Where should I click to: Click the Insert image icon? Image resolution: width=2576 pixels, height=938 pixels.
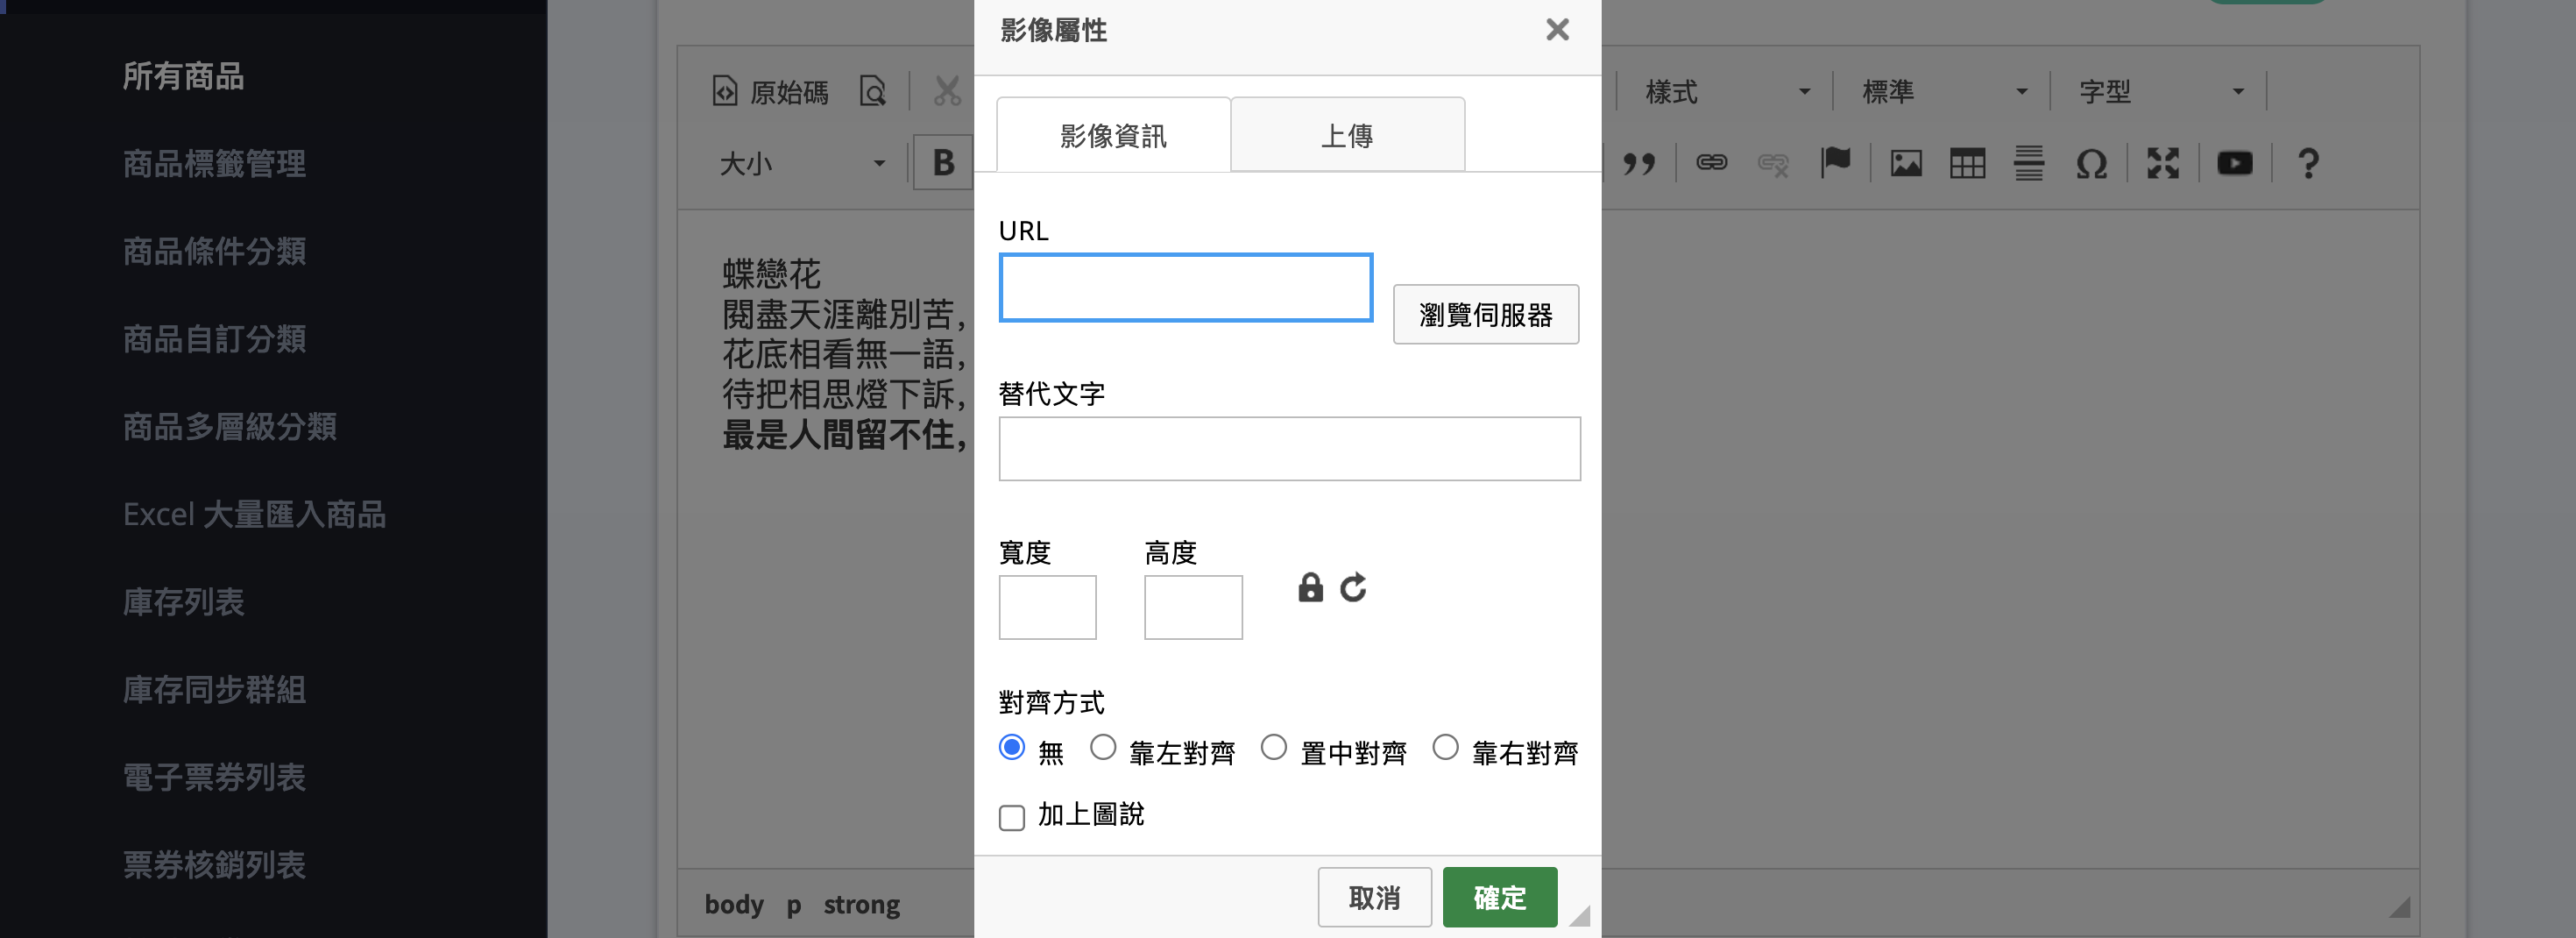click(x=1906, y=163)
